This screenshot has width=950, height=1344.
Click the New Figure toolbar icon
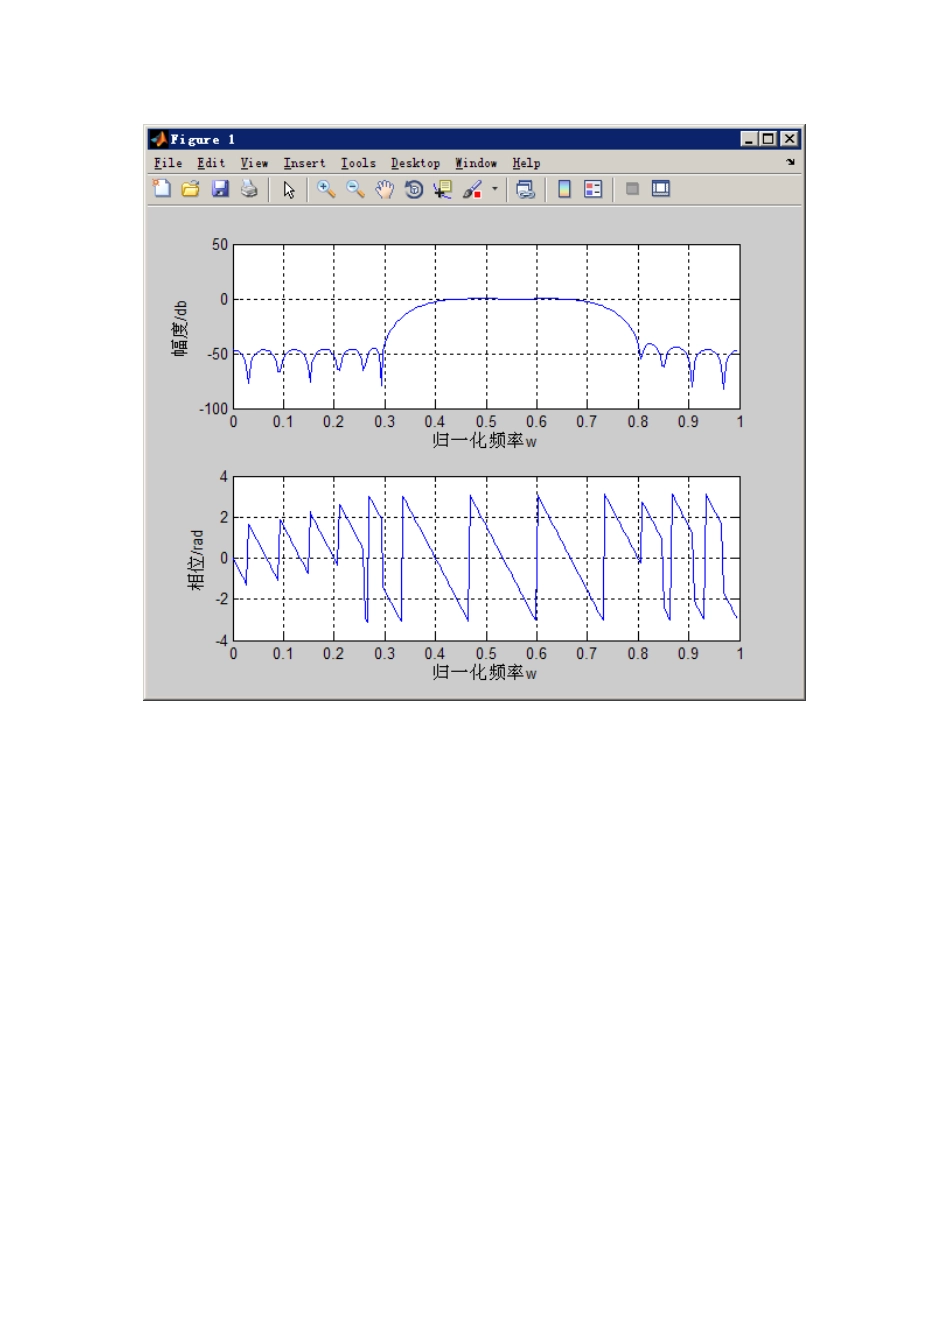pos(162,189)
